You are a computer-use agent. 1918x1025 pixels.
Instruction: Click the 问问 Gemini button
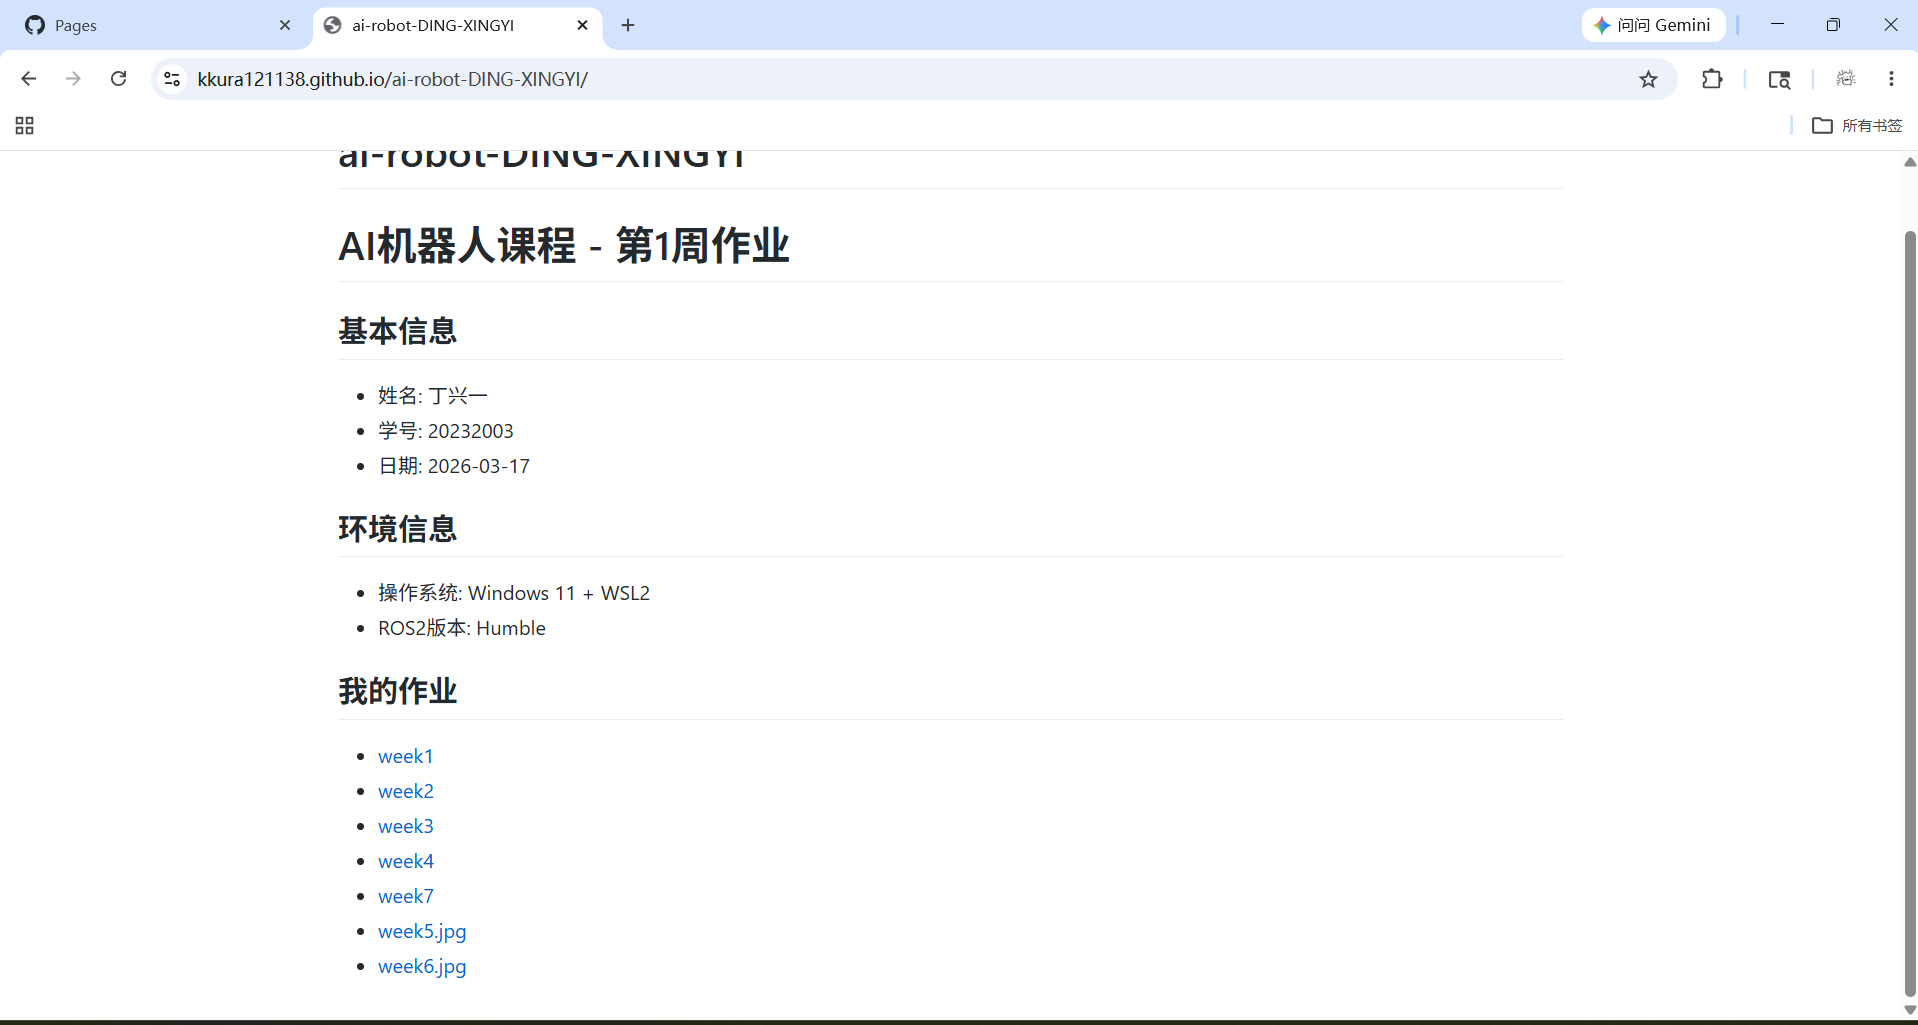1654,25
